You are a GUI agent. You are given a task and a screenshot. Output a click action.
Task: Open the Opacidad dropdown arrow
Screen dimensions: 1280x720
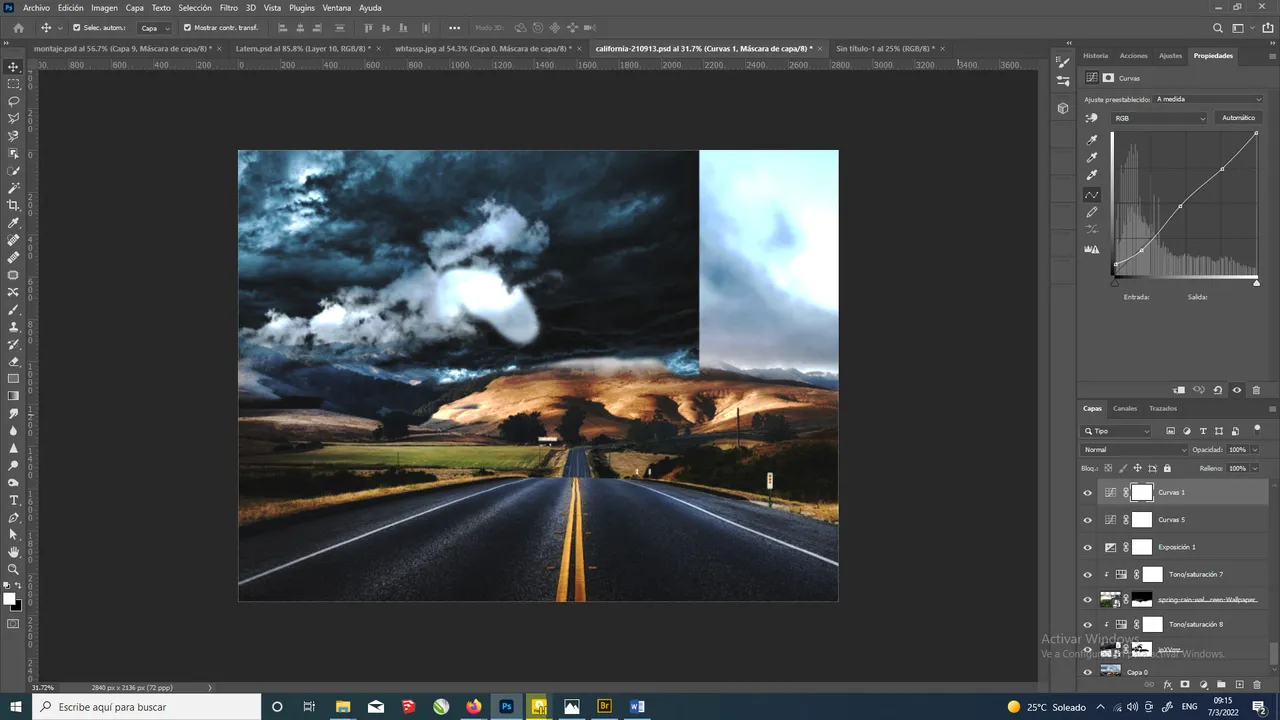coord(1257,450)
